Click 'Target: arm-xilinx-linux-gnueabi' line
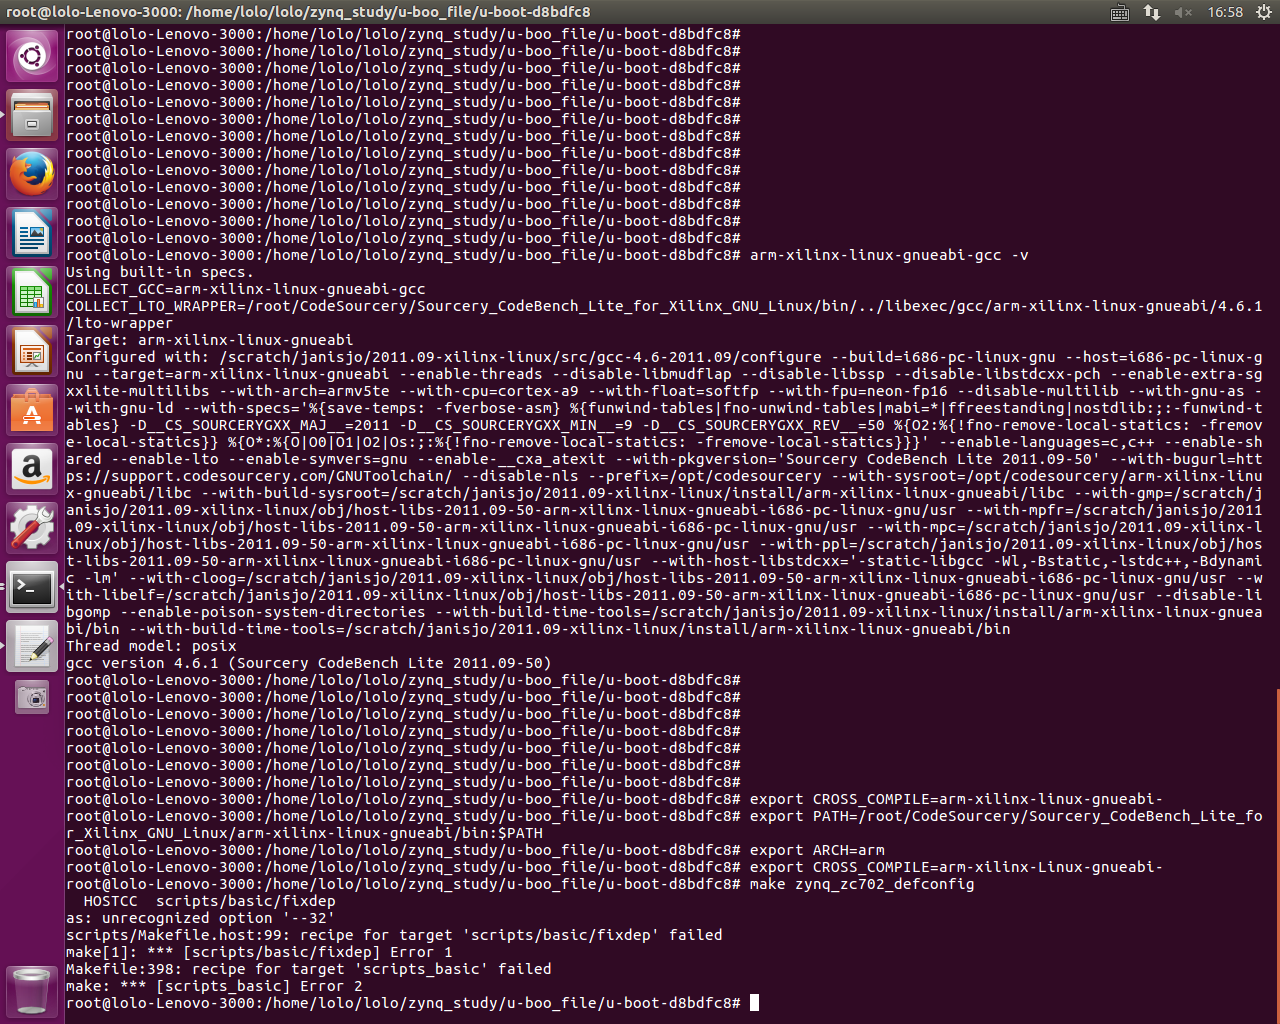The image size is (1280, 1024). (209, 340)
